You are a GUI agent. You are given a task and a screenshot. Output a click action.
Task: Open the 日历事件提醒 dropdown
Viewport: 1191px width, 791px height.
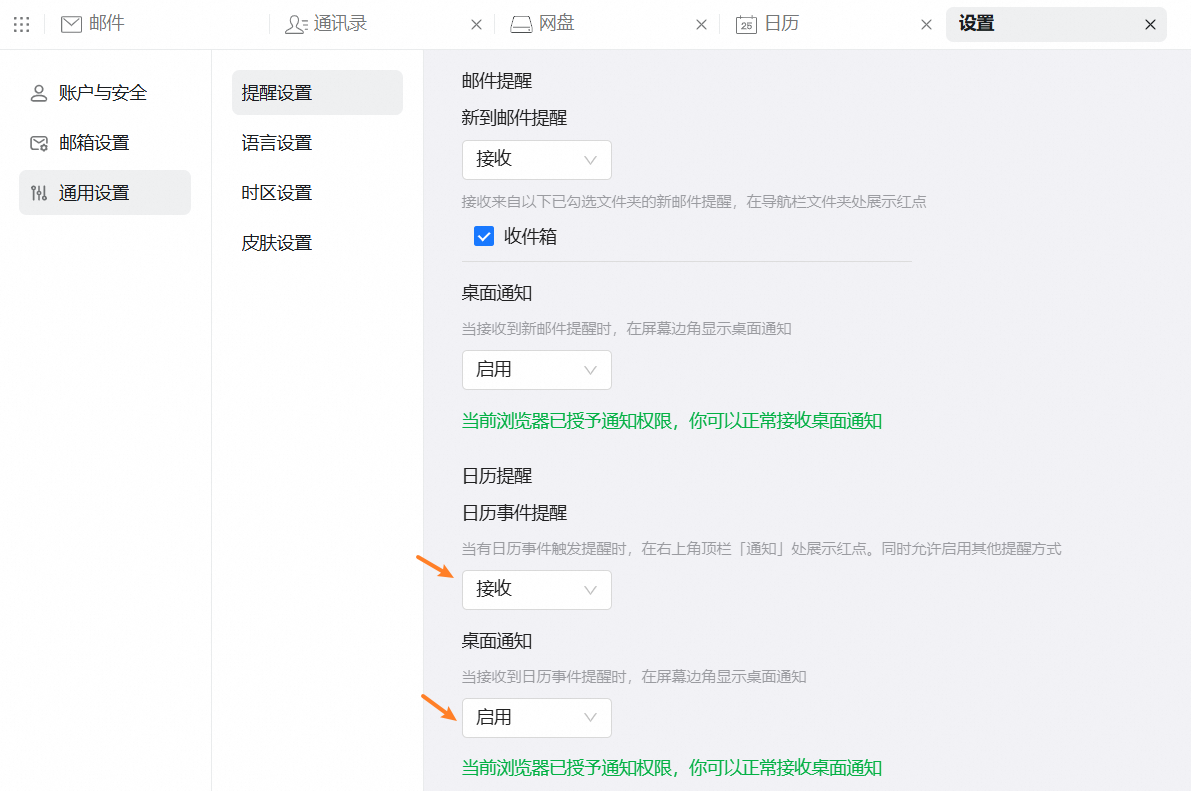click(x=536, y=590)
